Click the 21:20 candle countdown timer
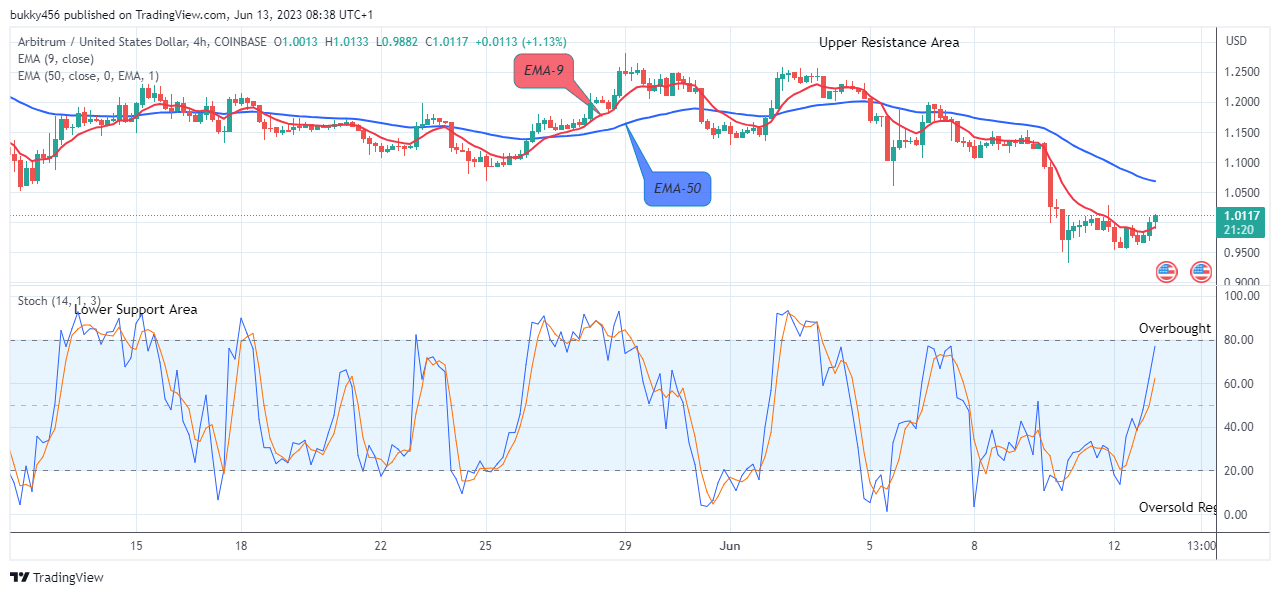This screenshot has height=595, width=1280. 1239,229
